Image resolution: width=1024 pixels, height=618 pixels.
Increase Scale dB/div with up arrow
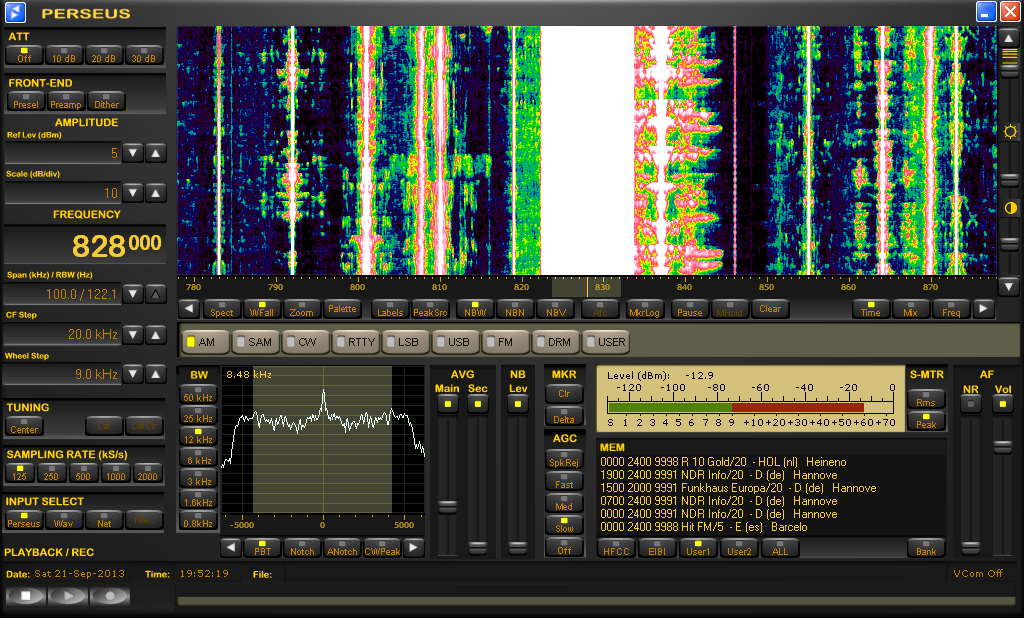[156, 193]
